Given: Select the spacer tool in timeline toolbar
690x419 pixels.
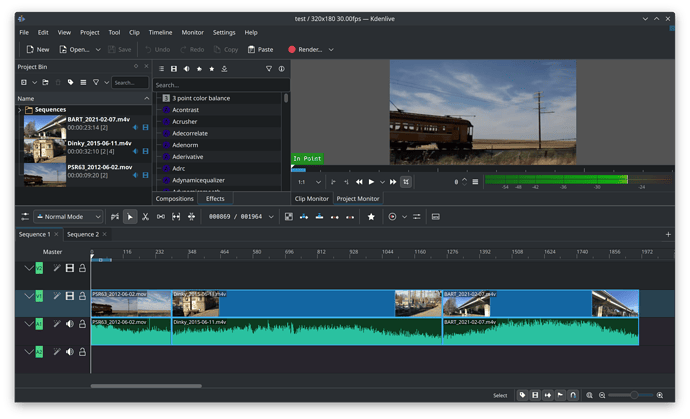Looking at the screenshot, I should (x=161, y=217).
